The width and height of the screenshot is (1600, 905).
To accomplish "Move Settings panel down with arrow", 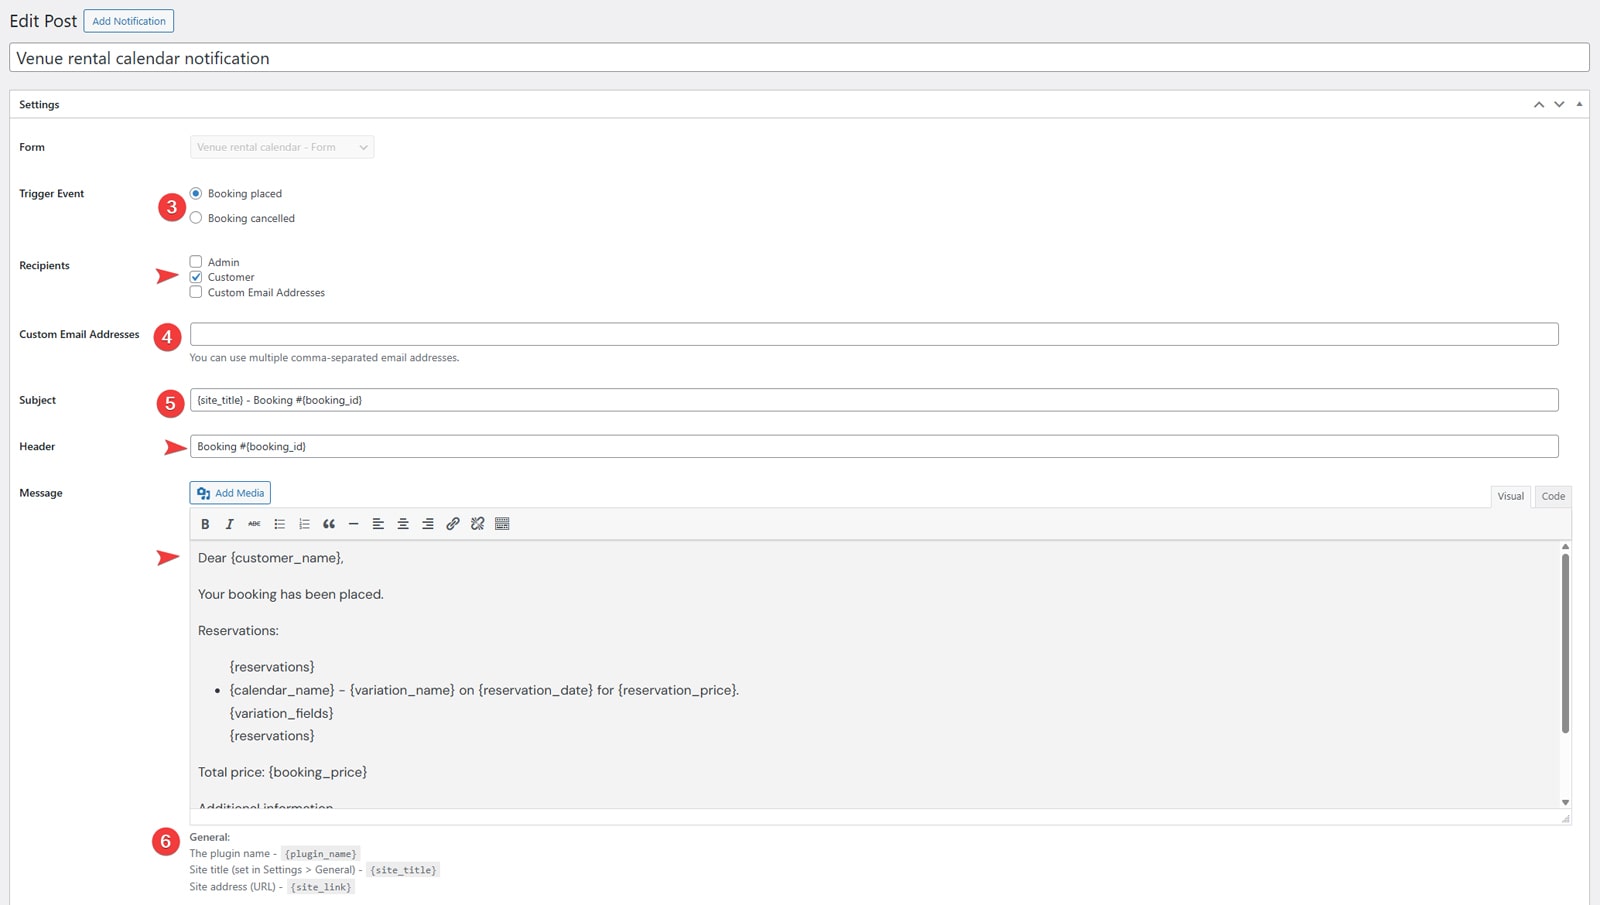I will coord(1559,104).
